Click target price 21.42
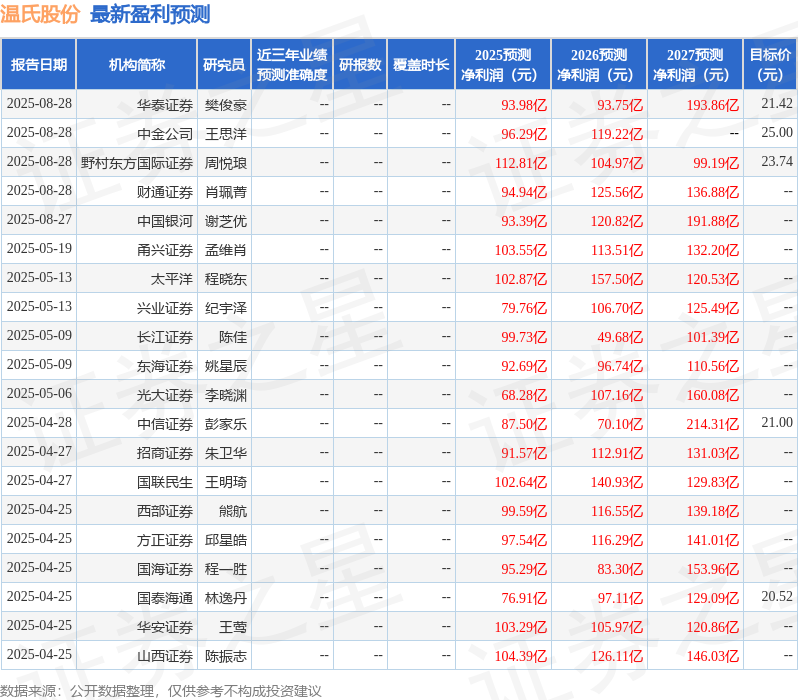Screen dimensions: 798x700 (x=777, y=103)
